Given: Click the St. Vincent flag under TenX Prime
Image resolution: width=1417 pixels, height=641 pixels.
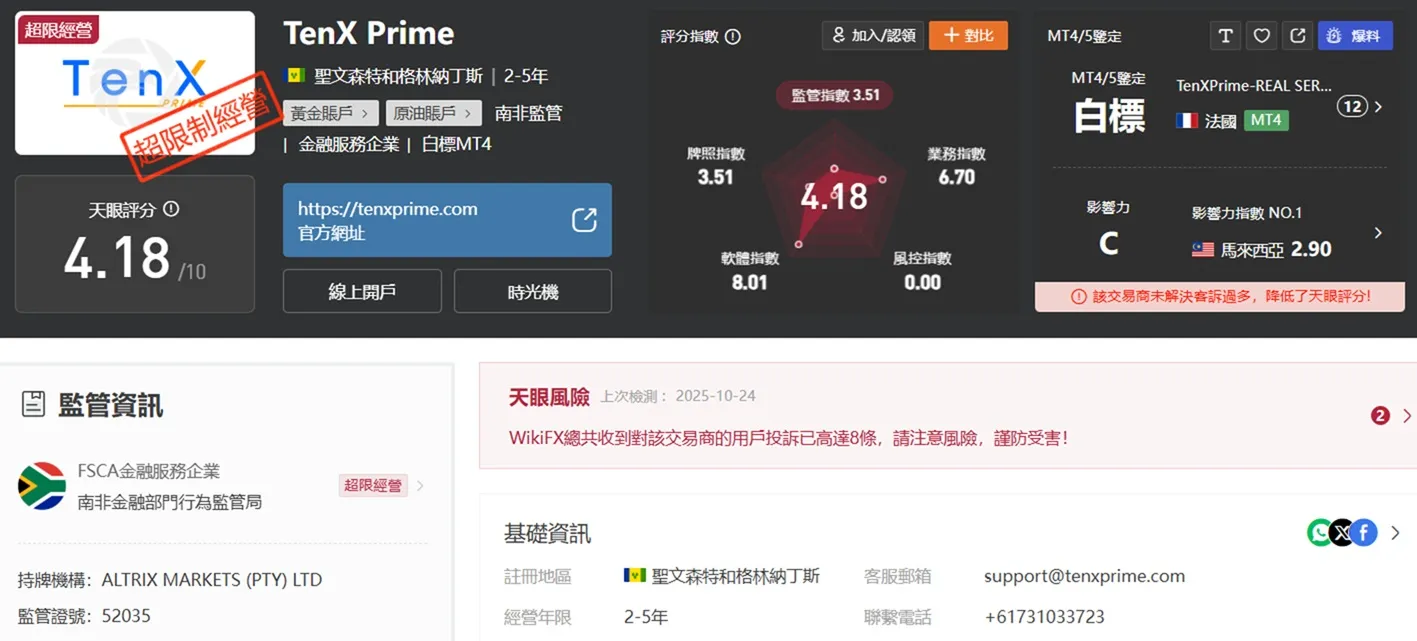Looking at the screenshot, I should tap(295, 76).
